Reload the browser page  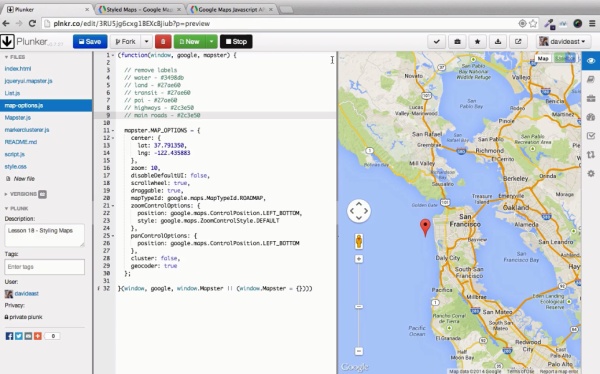point(33,23)
